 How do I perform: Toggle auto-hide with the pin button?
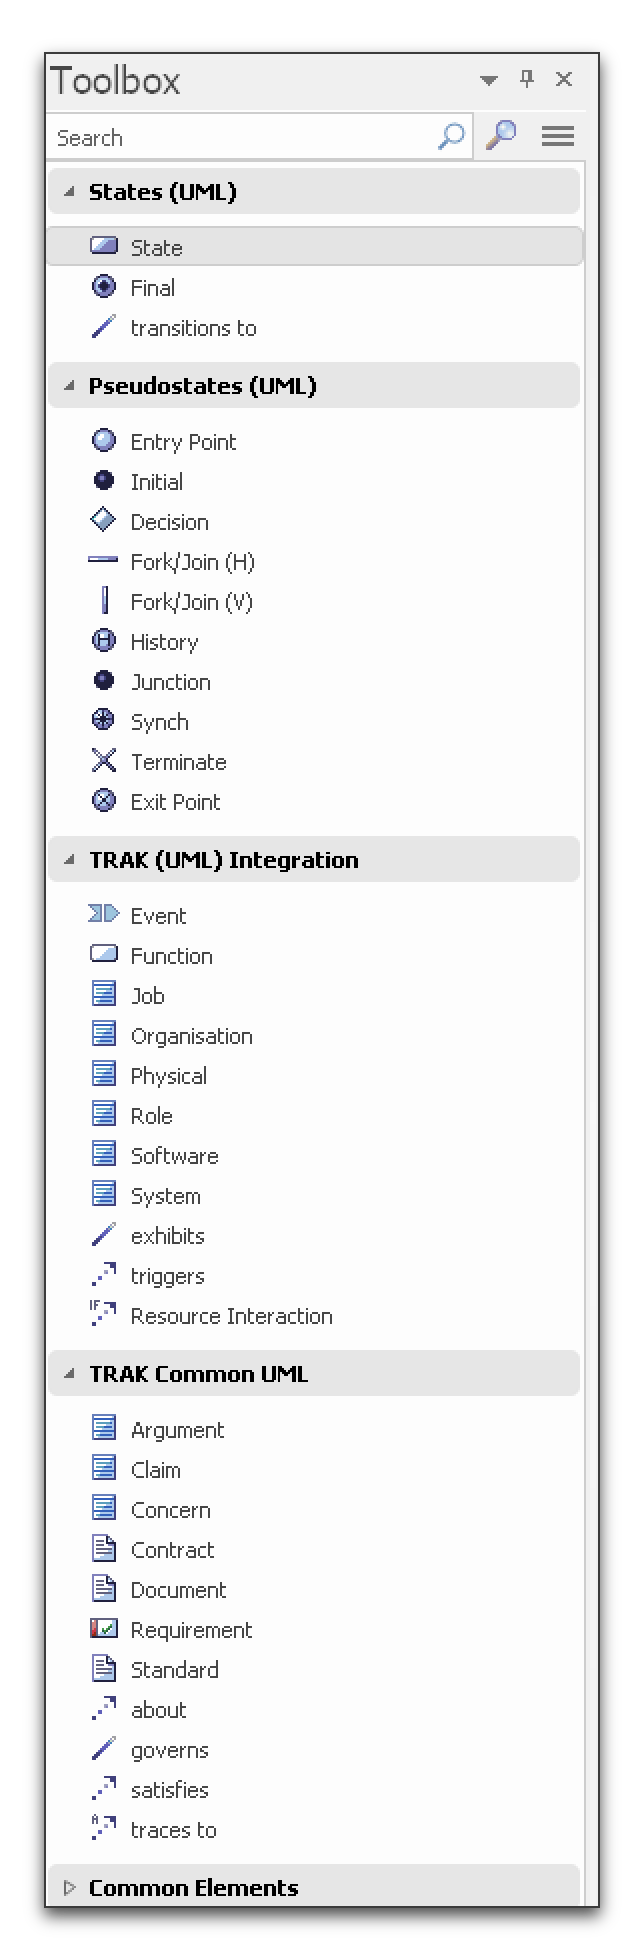(527, 80)
